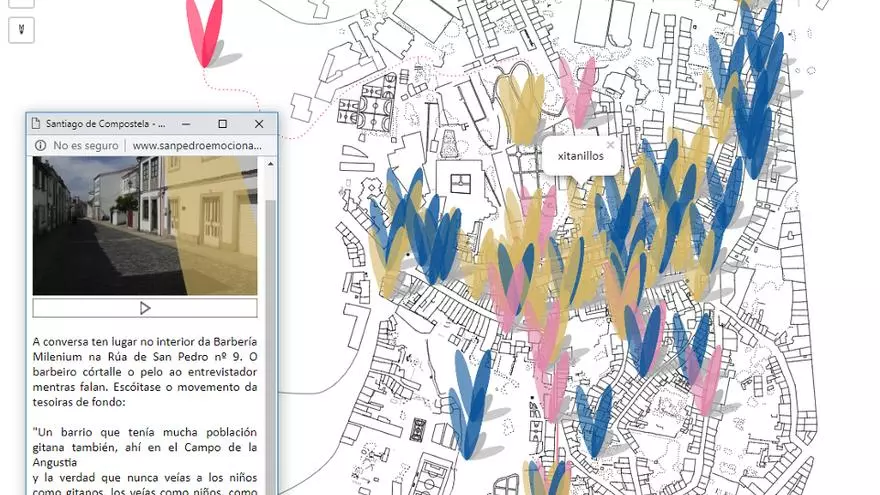
Task: Click the xitanillos tooltip label
Action: pos(581,157)
